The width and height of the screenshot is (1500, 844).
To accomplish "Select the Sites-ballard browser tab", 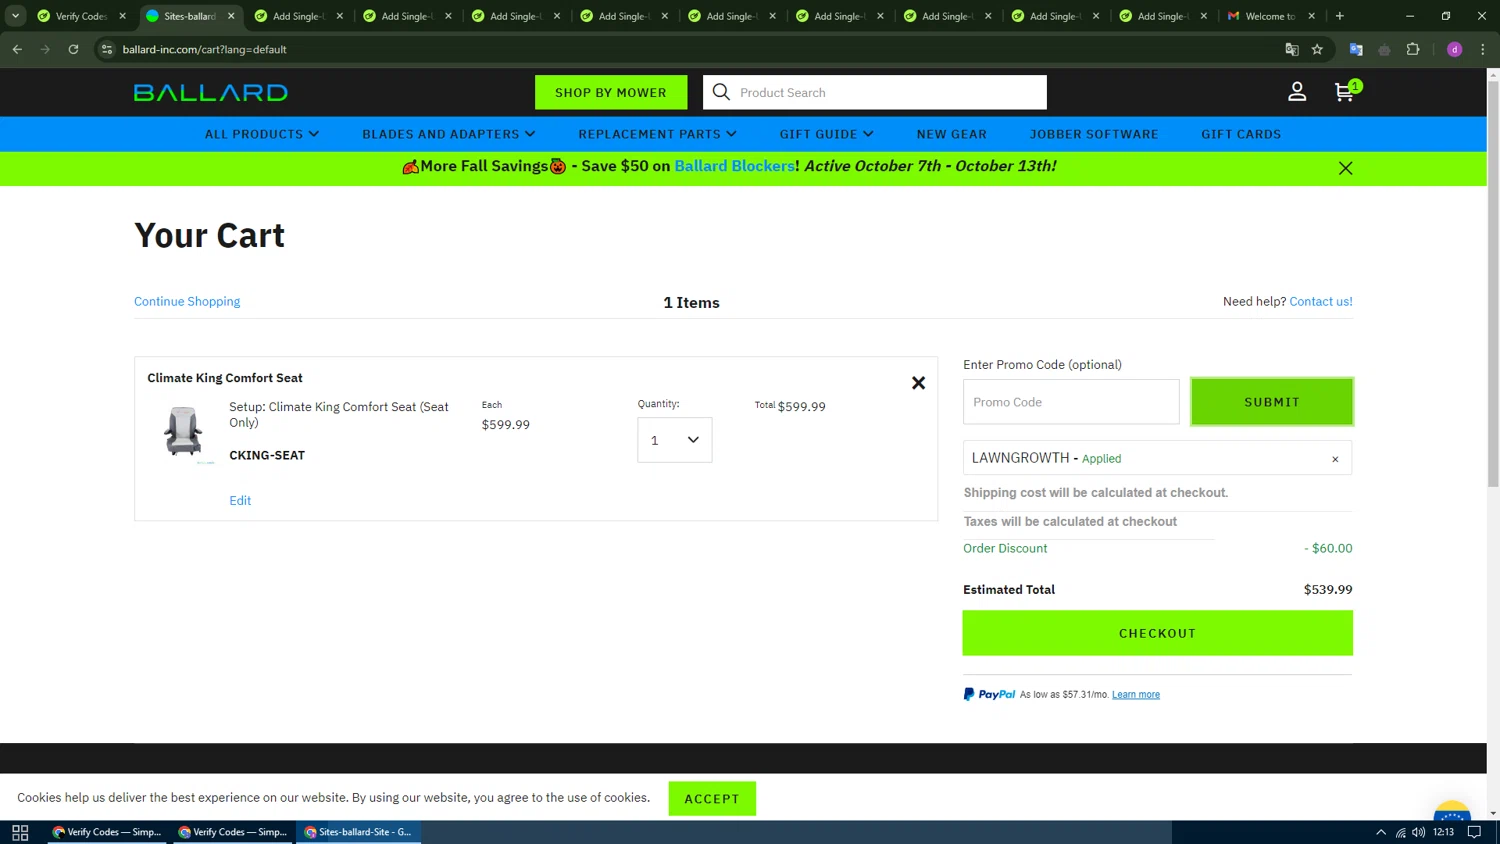I will click(x=188, y=16).
